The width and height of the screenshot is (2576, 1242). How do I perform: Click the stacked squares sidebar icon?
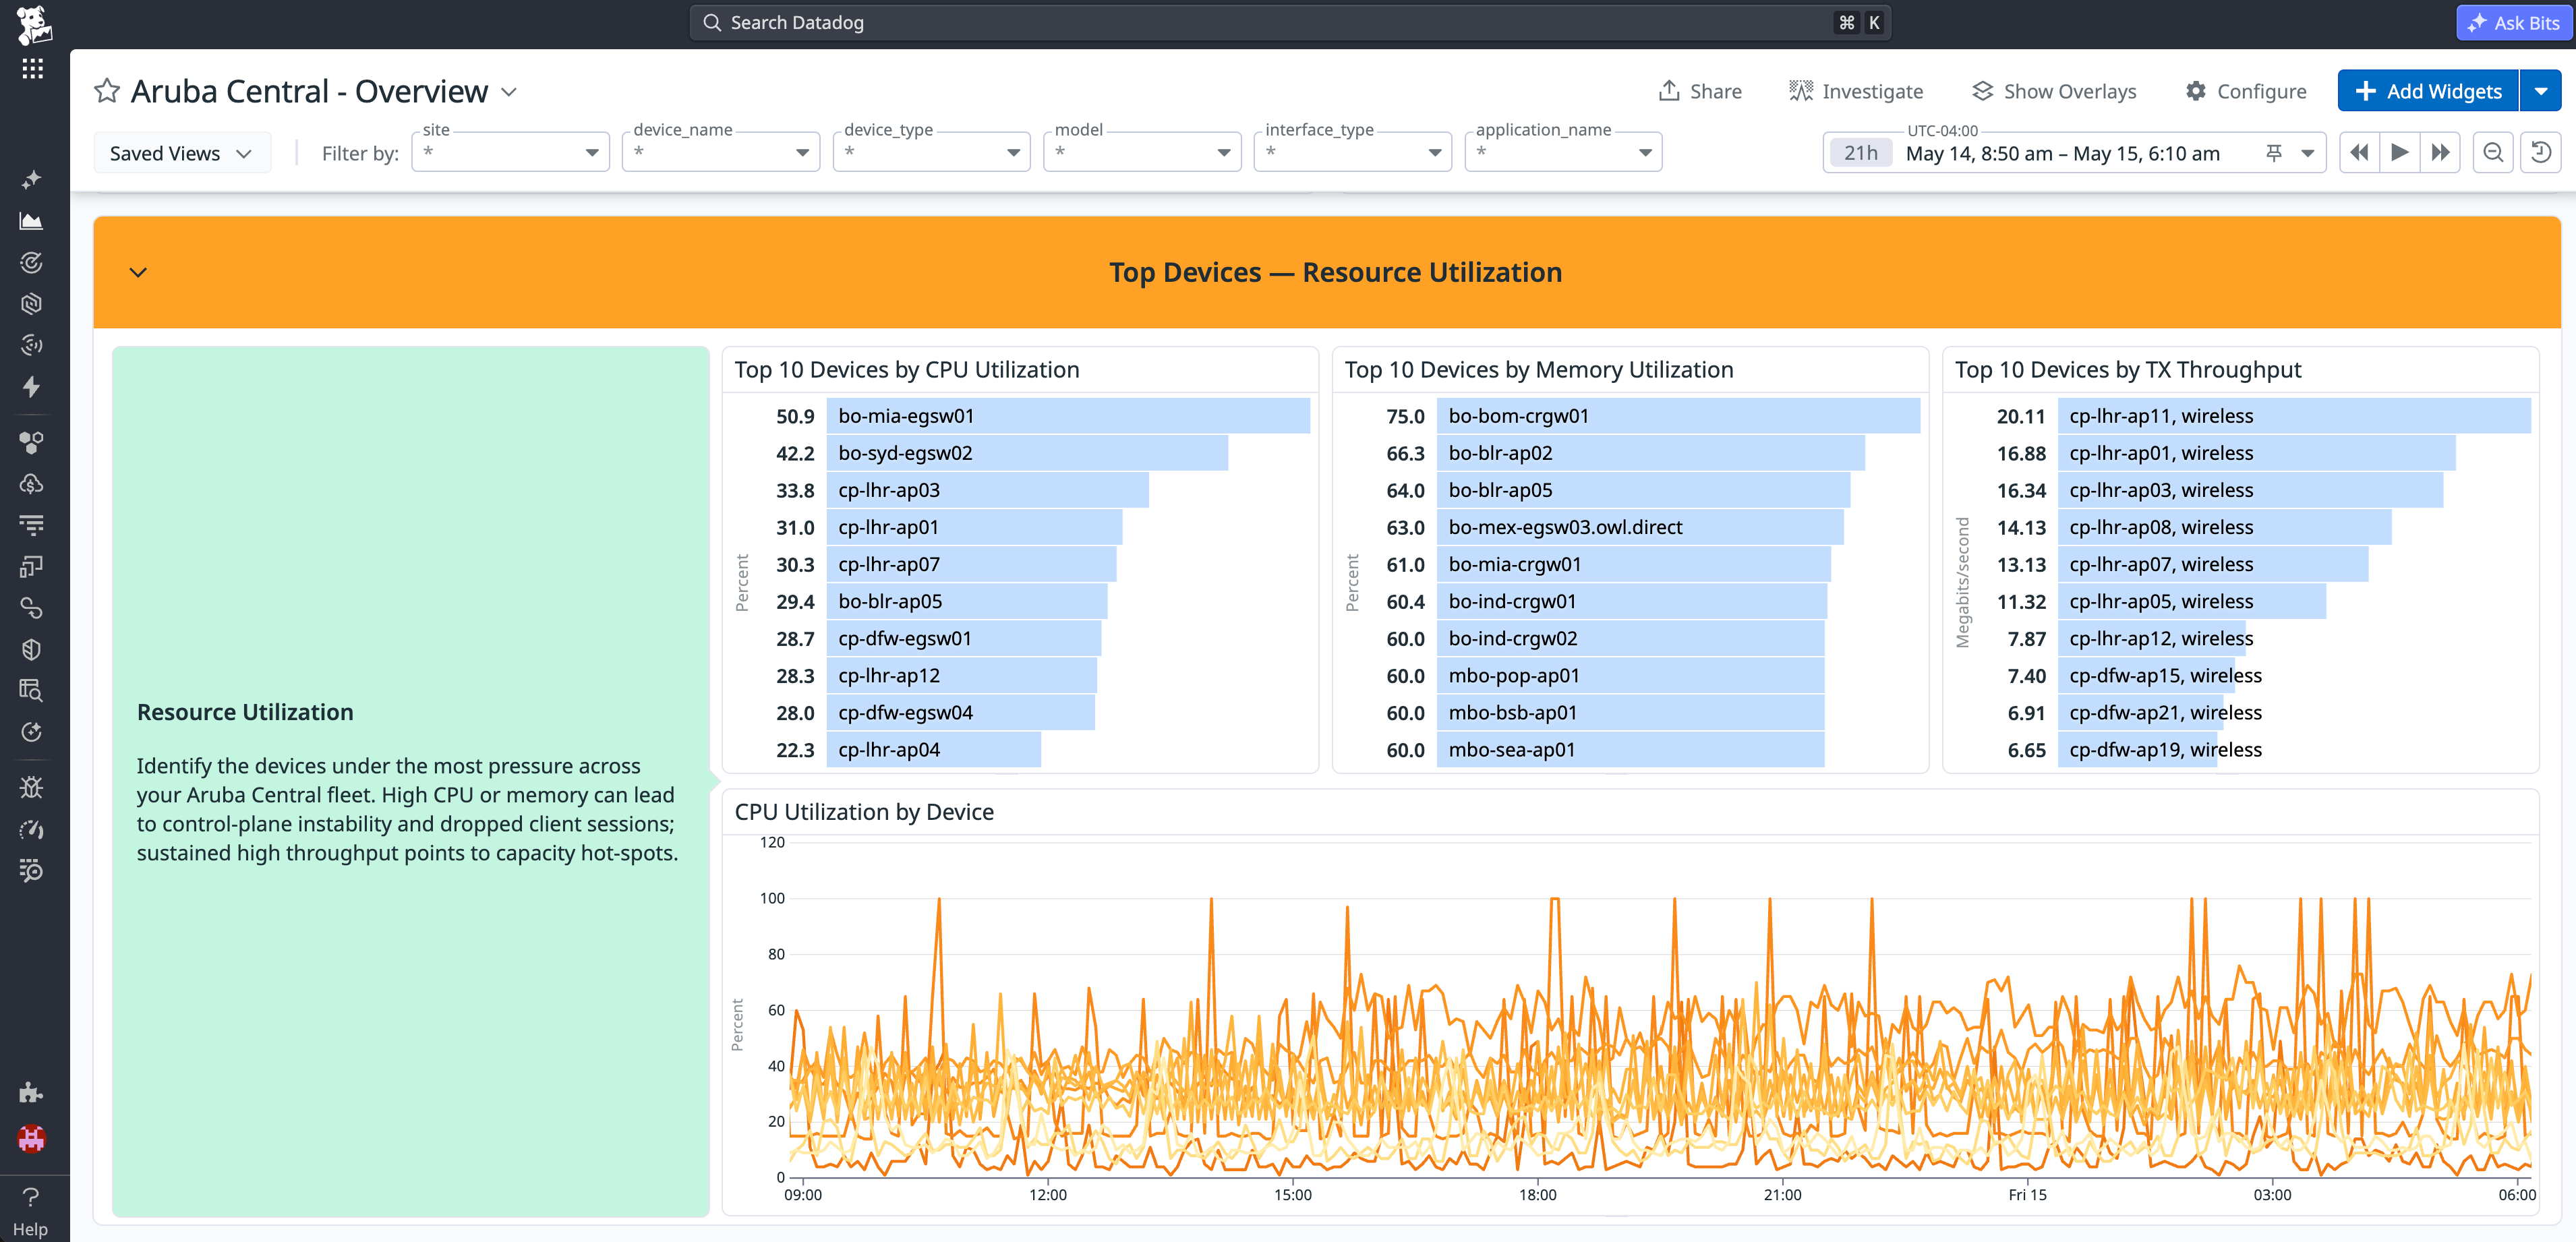[x=32, y=567]
